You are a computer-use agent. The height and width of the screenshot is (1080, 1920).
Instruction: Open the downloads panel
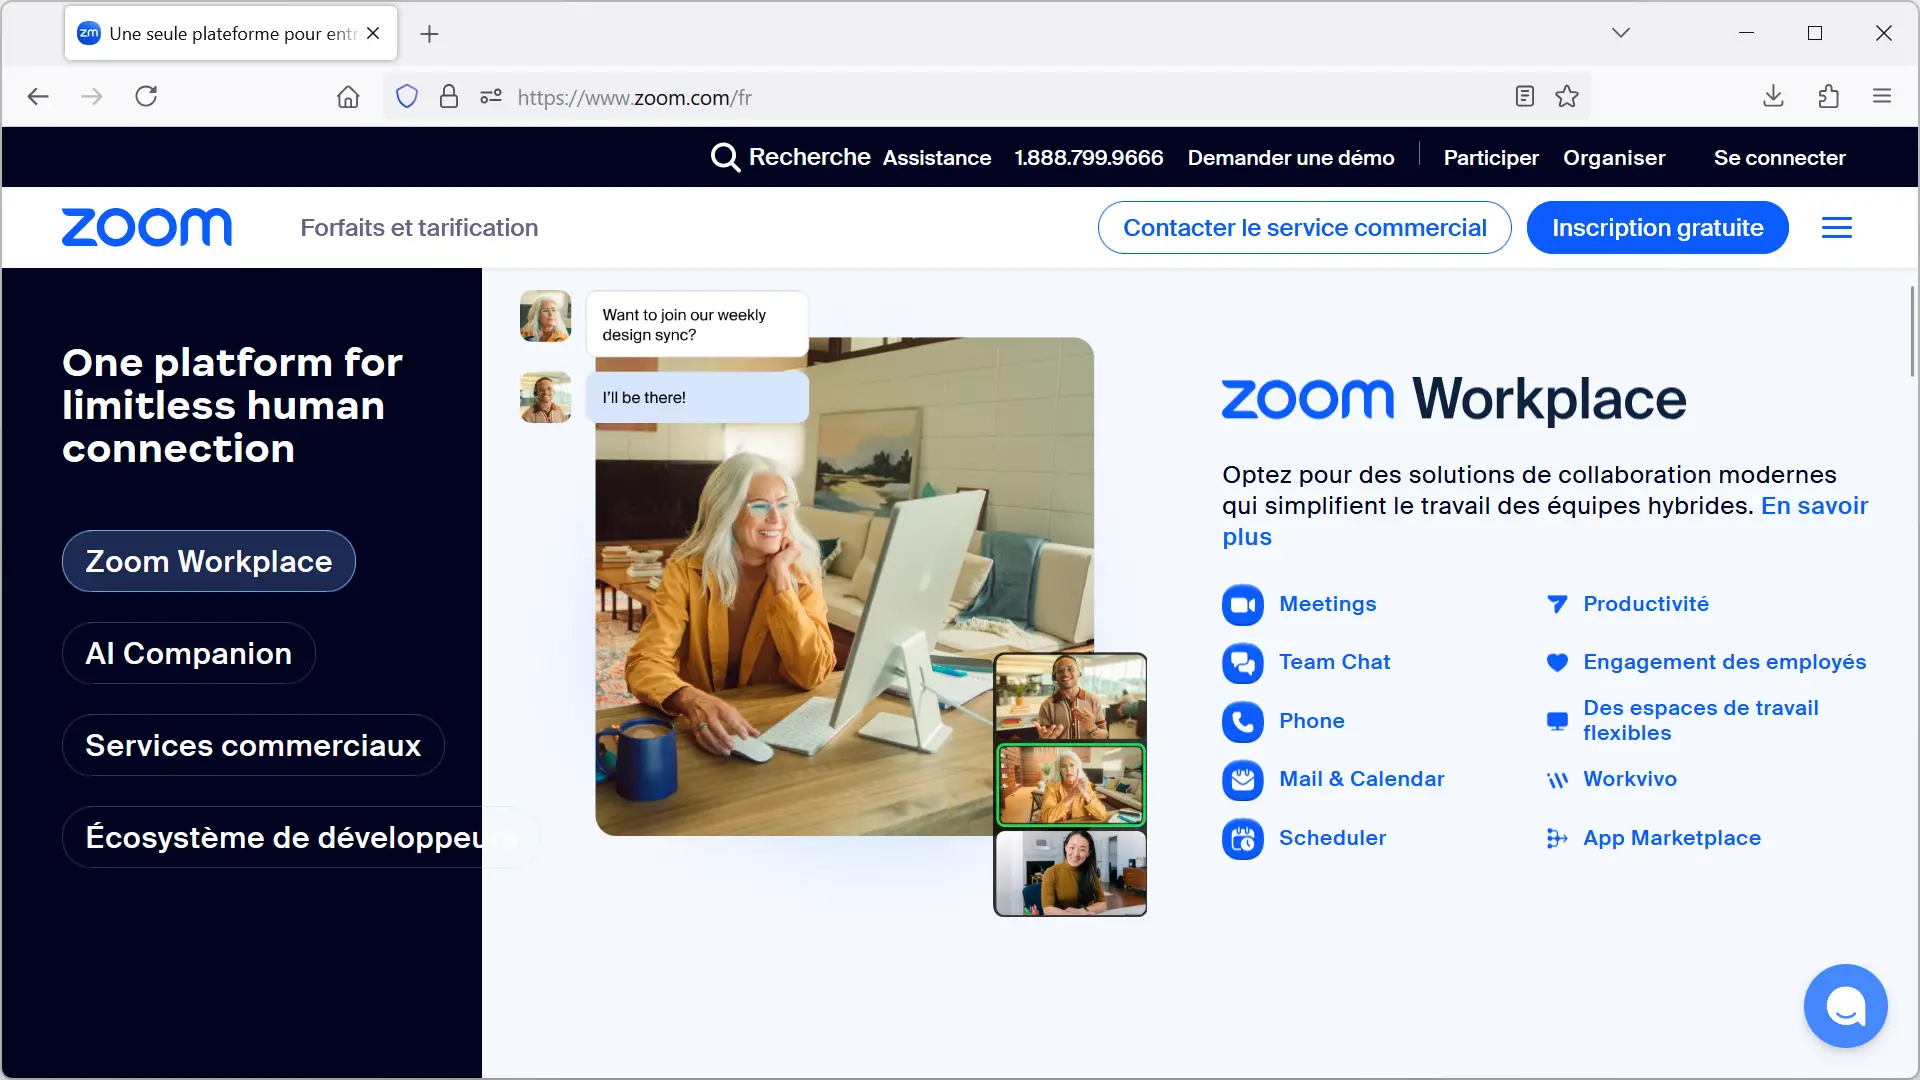point(1773,97)
